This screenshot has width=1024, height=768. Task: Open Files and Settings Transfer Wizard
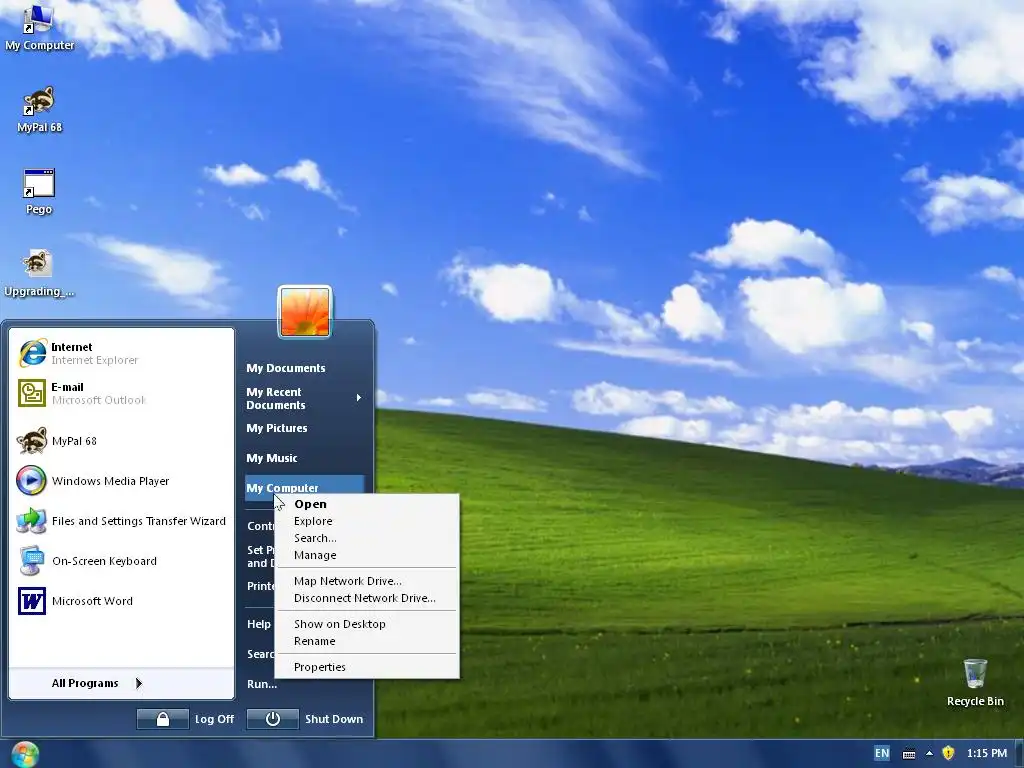coord(121,520)
